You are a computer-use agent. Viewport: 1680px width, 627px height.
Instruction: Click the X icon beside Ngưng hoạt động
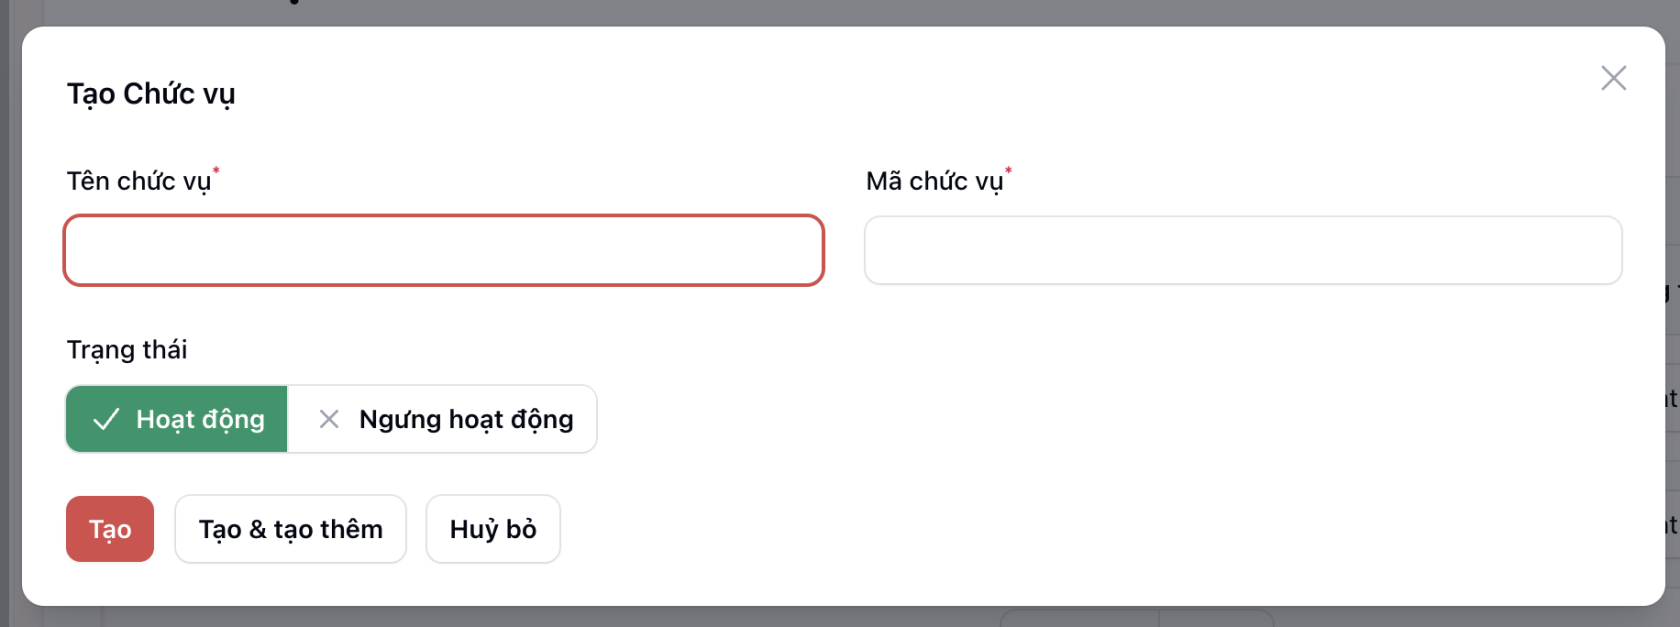click(329, 419)
